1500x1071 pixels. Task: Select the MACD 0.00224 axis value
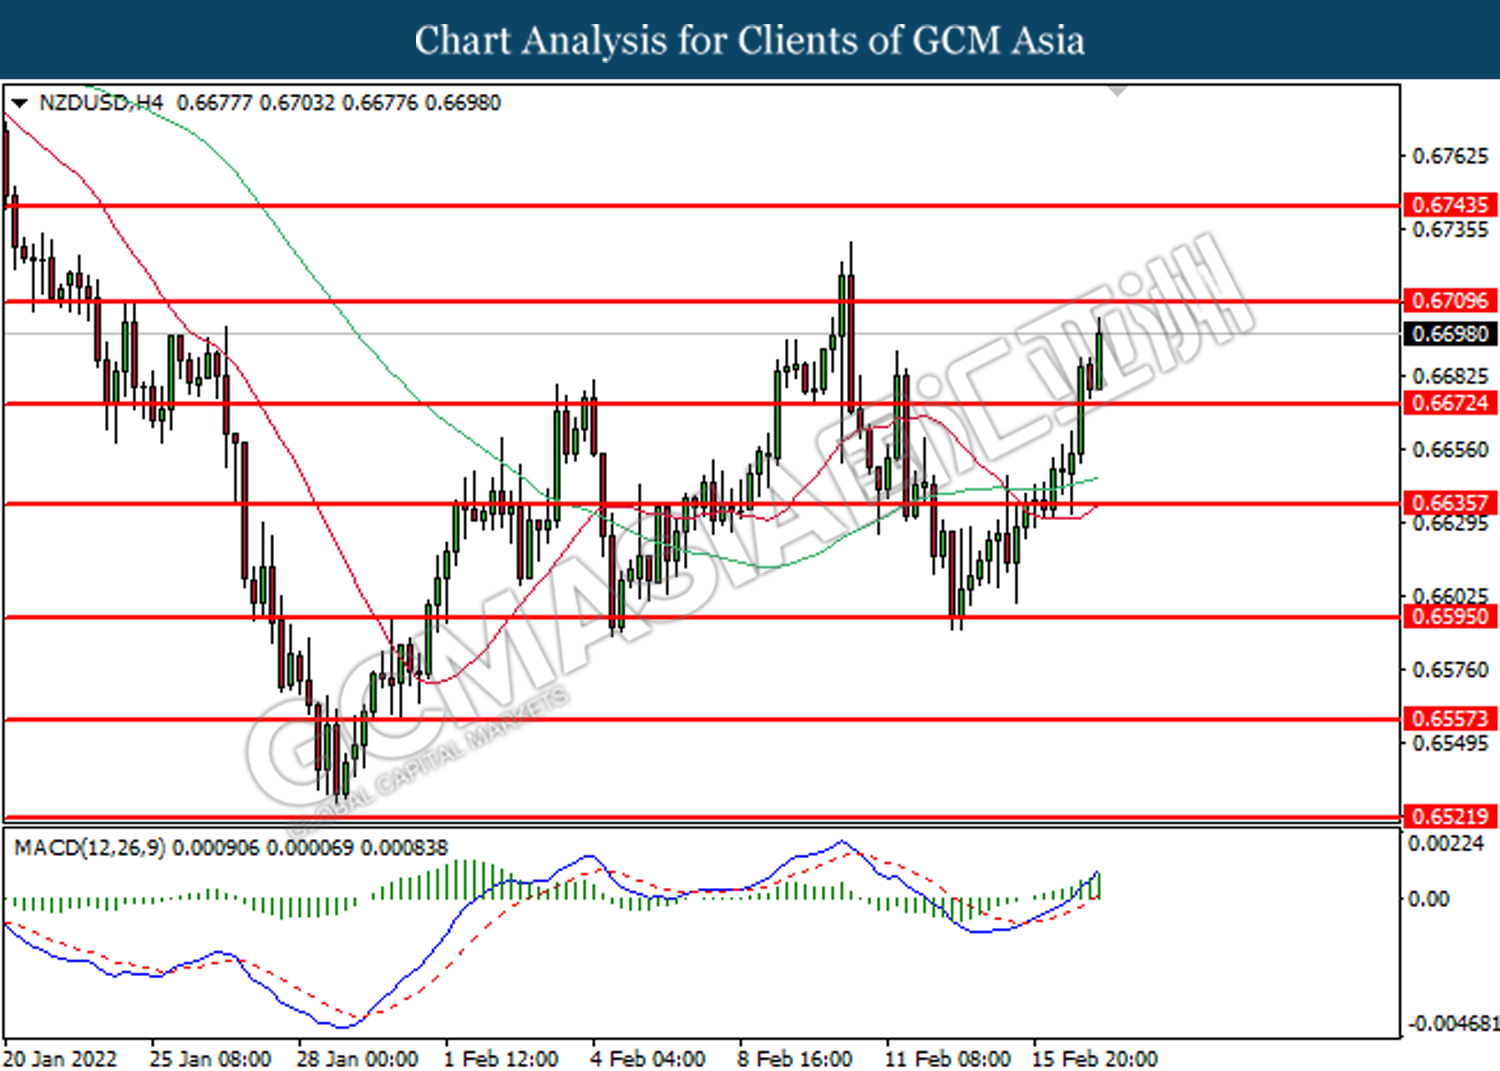click(1446, 844)
